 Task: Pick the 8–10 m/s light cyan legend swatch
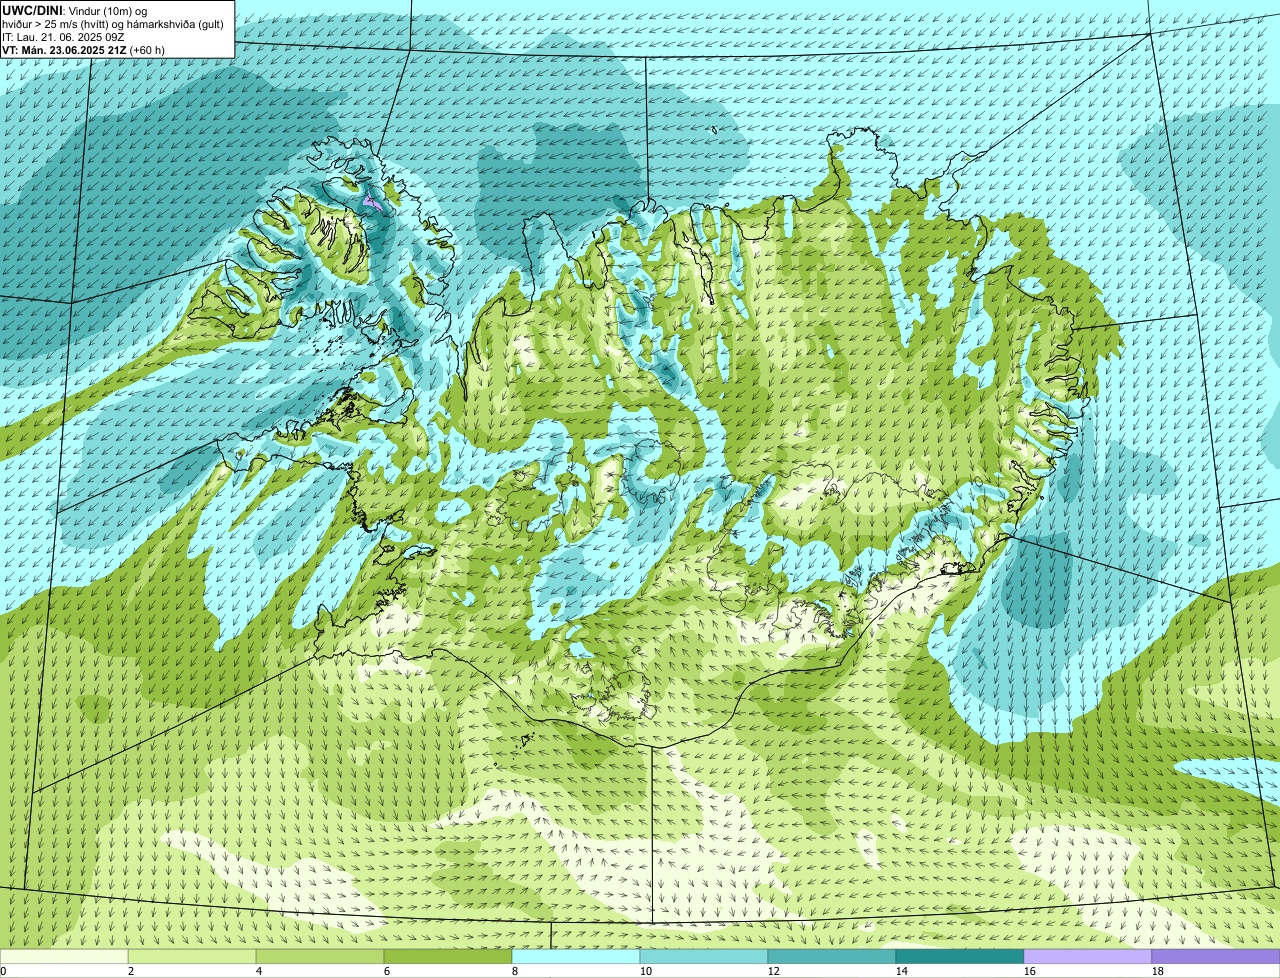tap(576, 956)
